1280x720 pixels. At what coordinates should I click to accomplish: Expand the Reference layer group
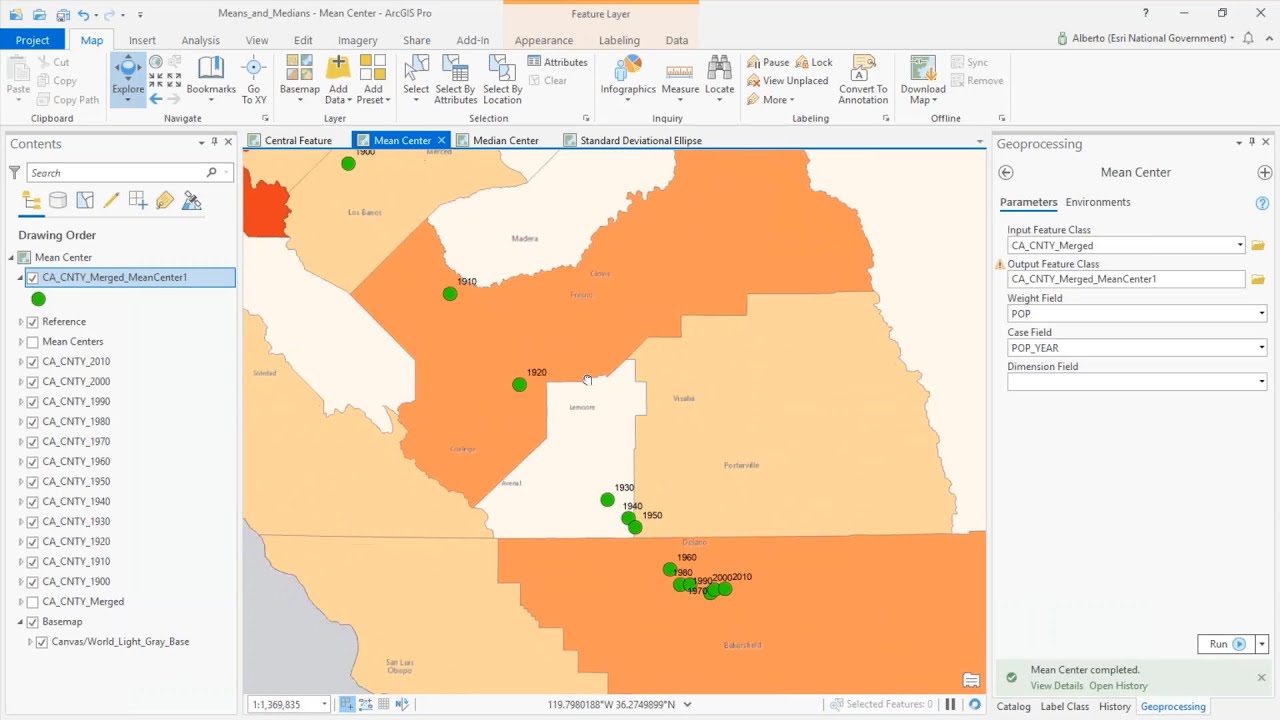pos(21,322)
